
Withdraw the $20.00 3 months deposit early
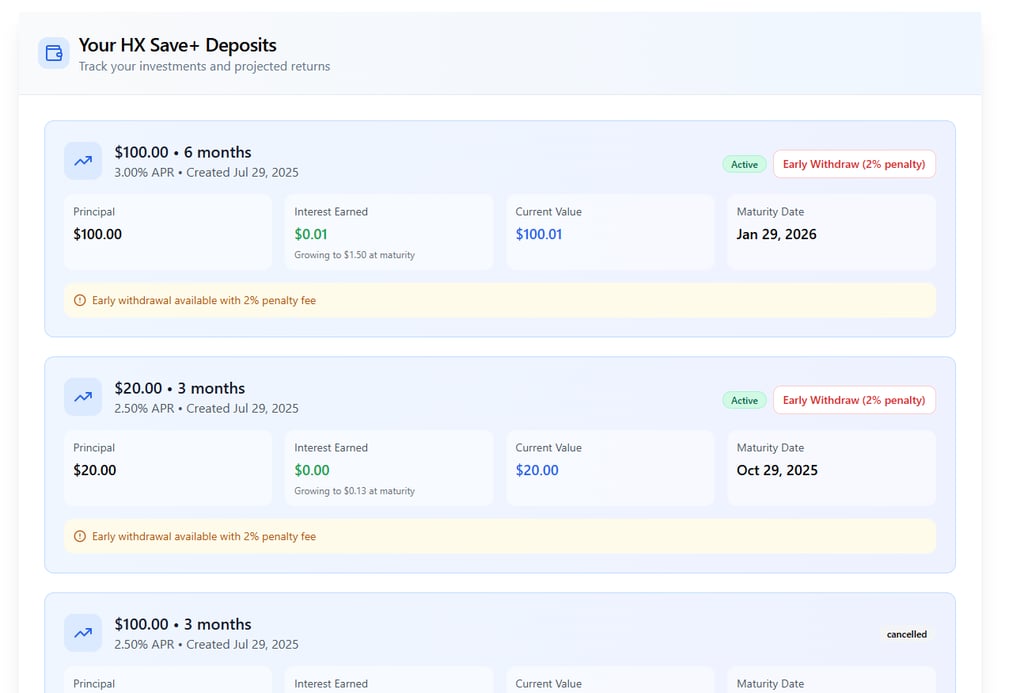click(854, 400)
